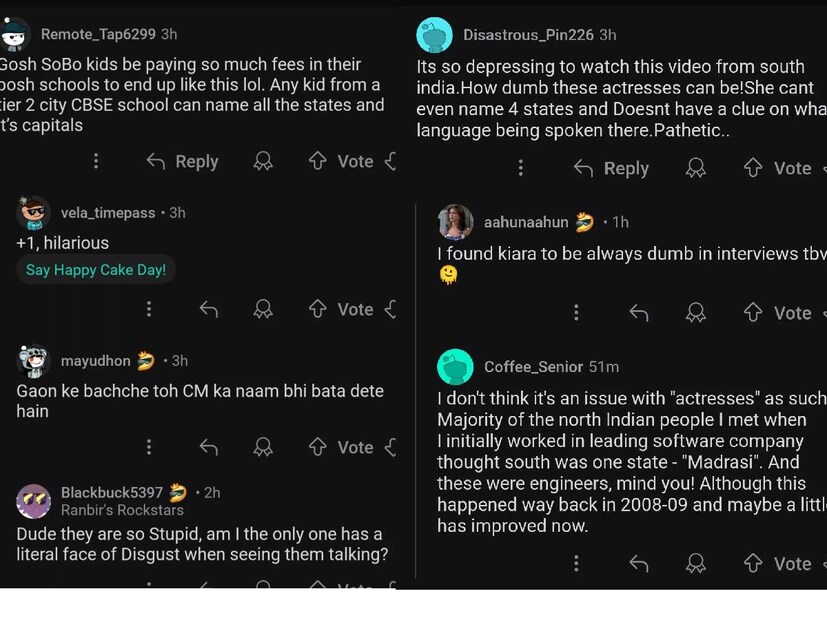Reply arrow on Coffee_Senior's comment
The height and width of the screenshot is (620, 827).
click(x=639, y=564)
